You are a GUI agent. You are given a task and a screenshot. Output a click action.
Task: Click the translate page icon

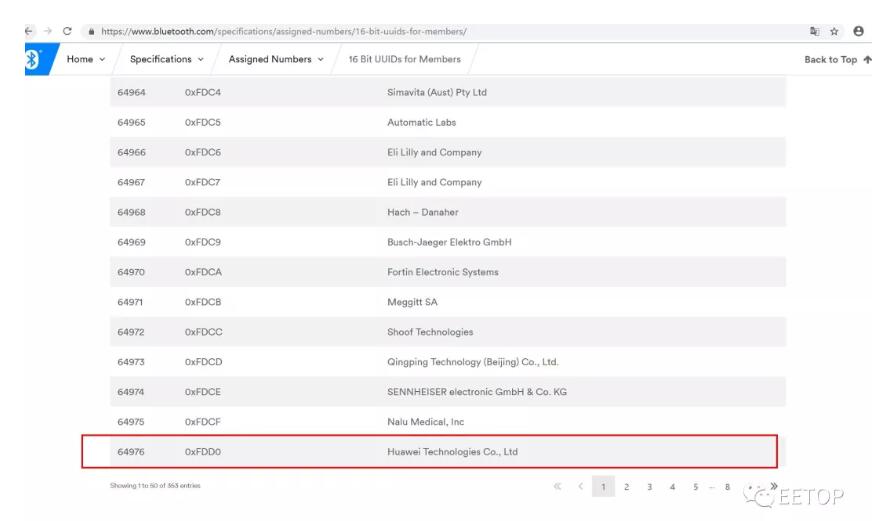pyautogui.click(x=815, y=31)
